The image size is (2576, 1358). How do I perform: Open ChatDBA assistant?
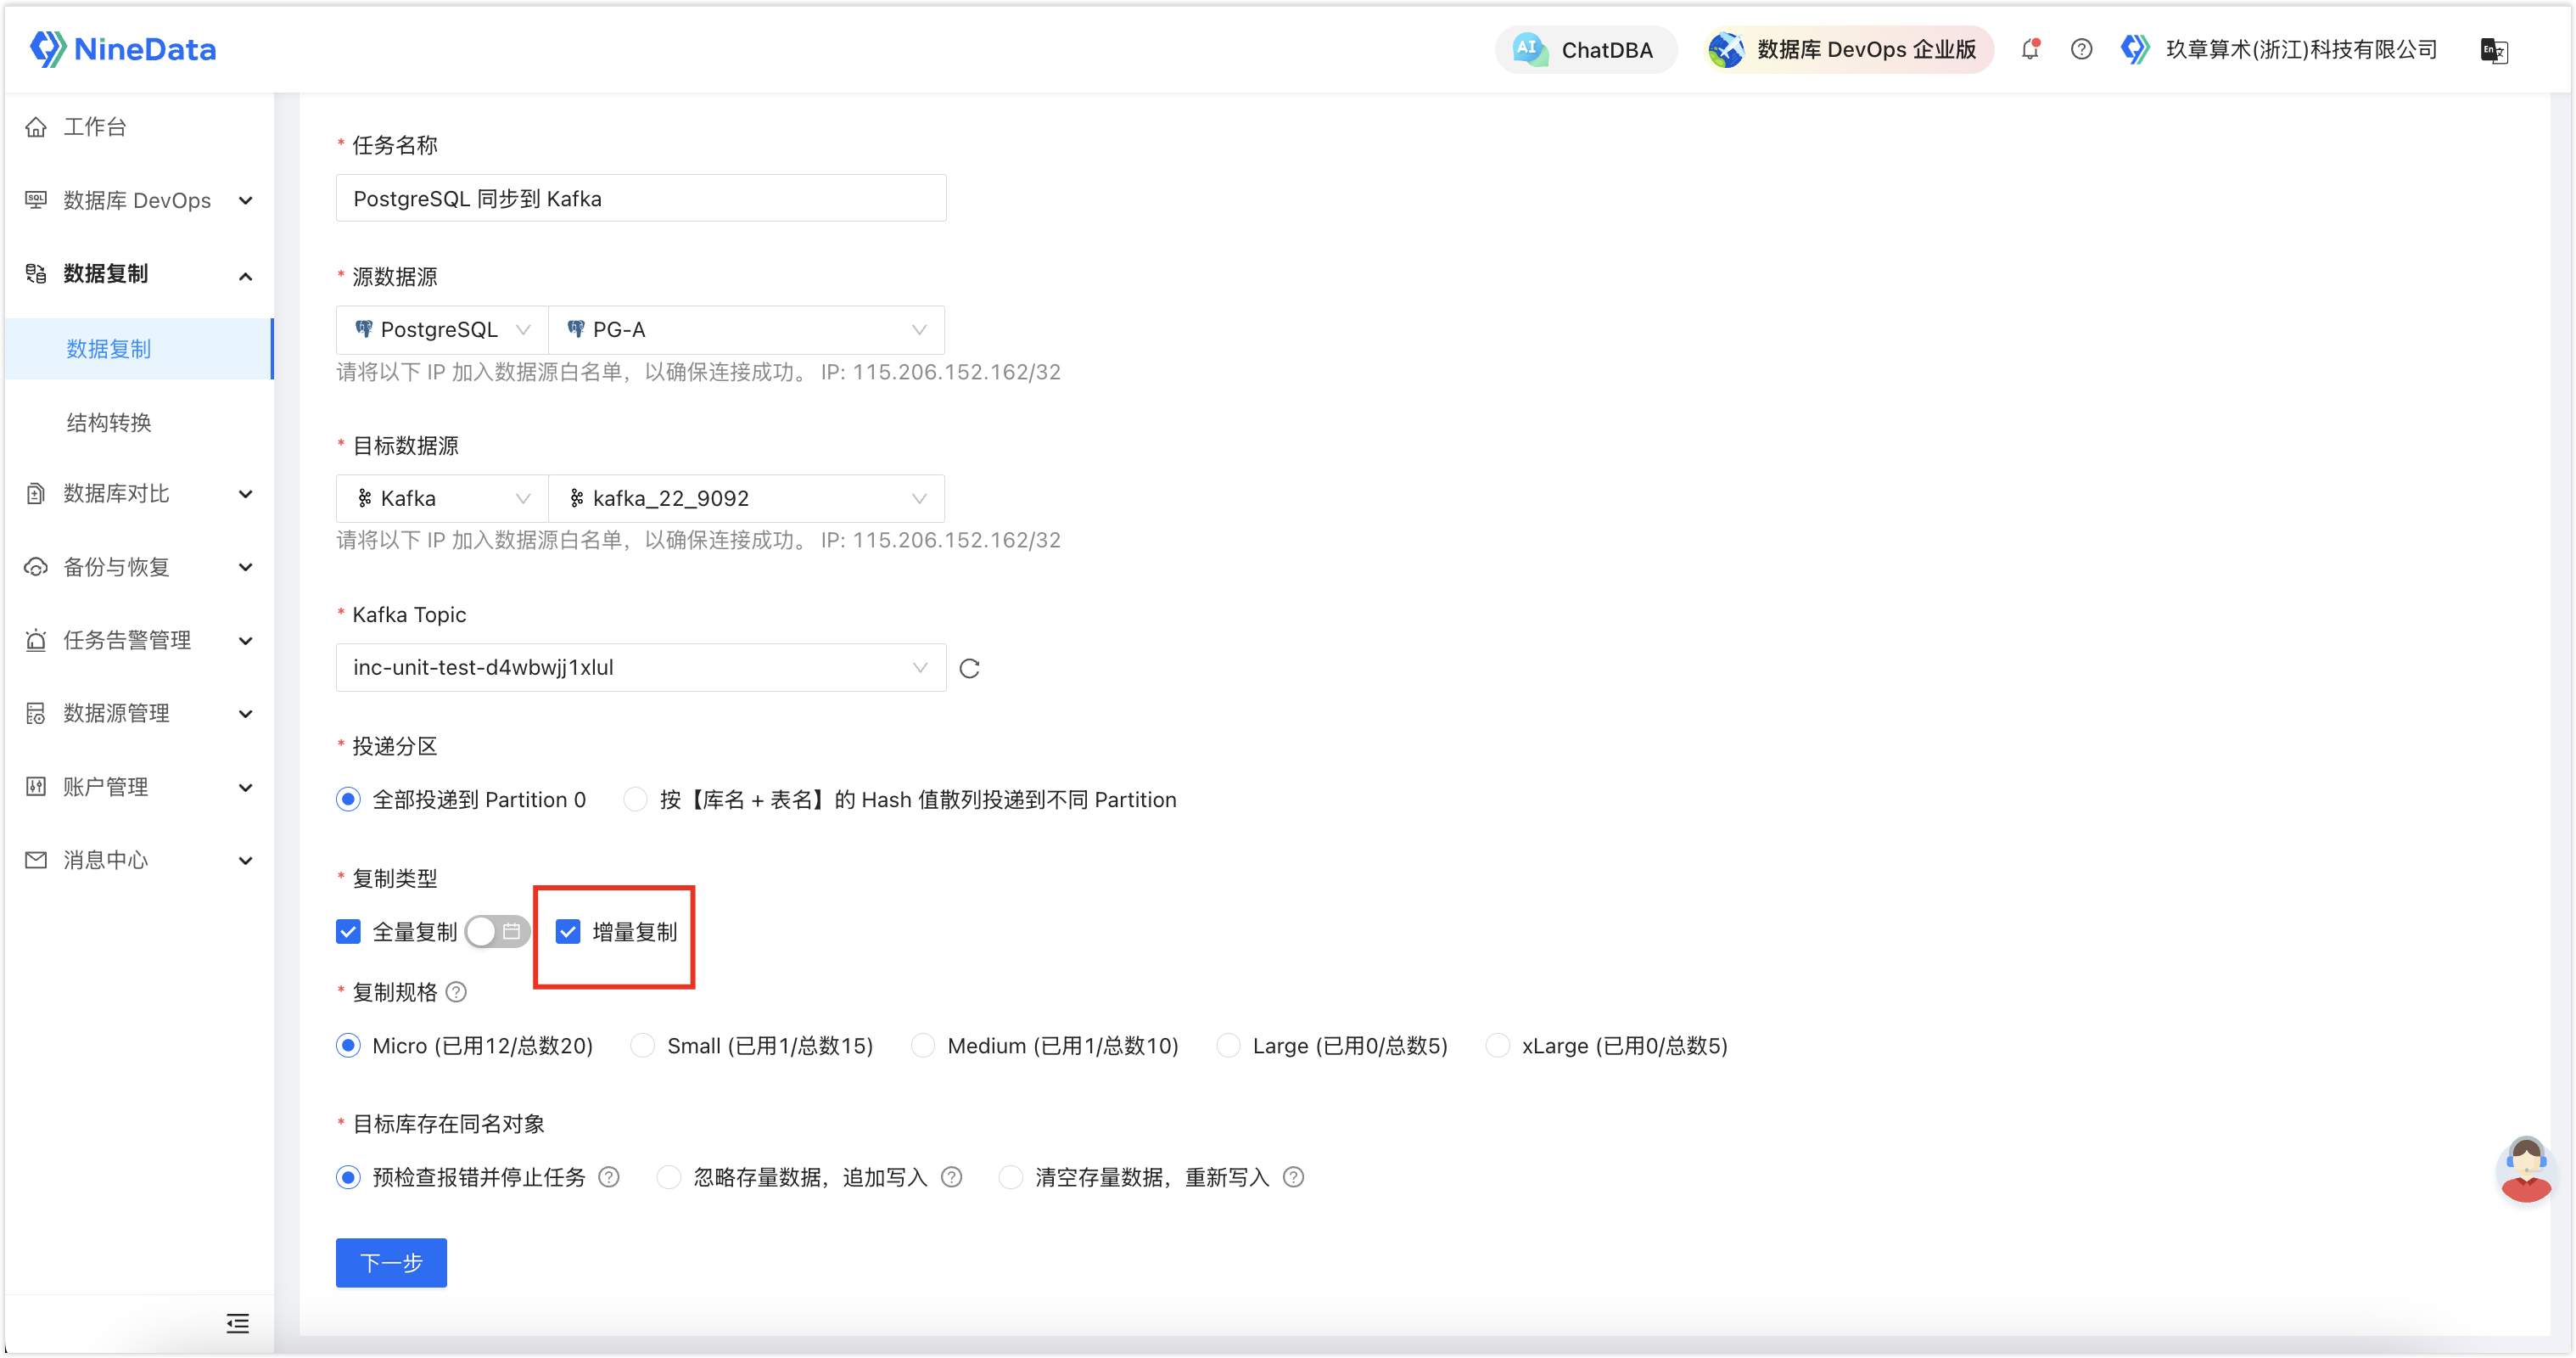[x=1586, y=49]
